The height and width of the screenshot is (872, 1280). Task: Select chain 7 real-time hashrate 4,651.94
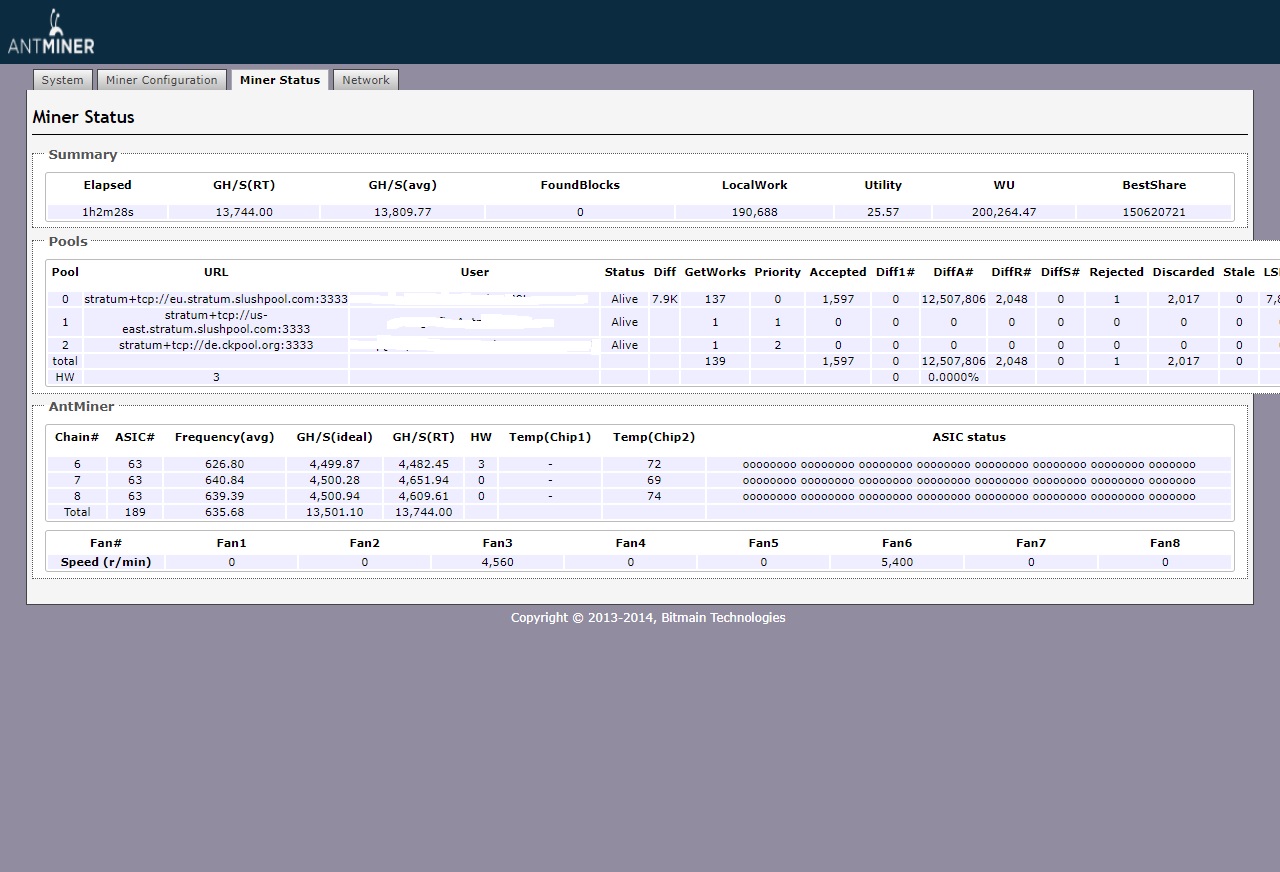[x=424, y=480]
